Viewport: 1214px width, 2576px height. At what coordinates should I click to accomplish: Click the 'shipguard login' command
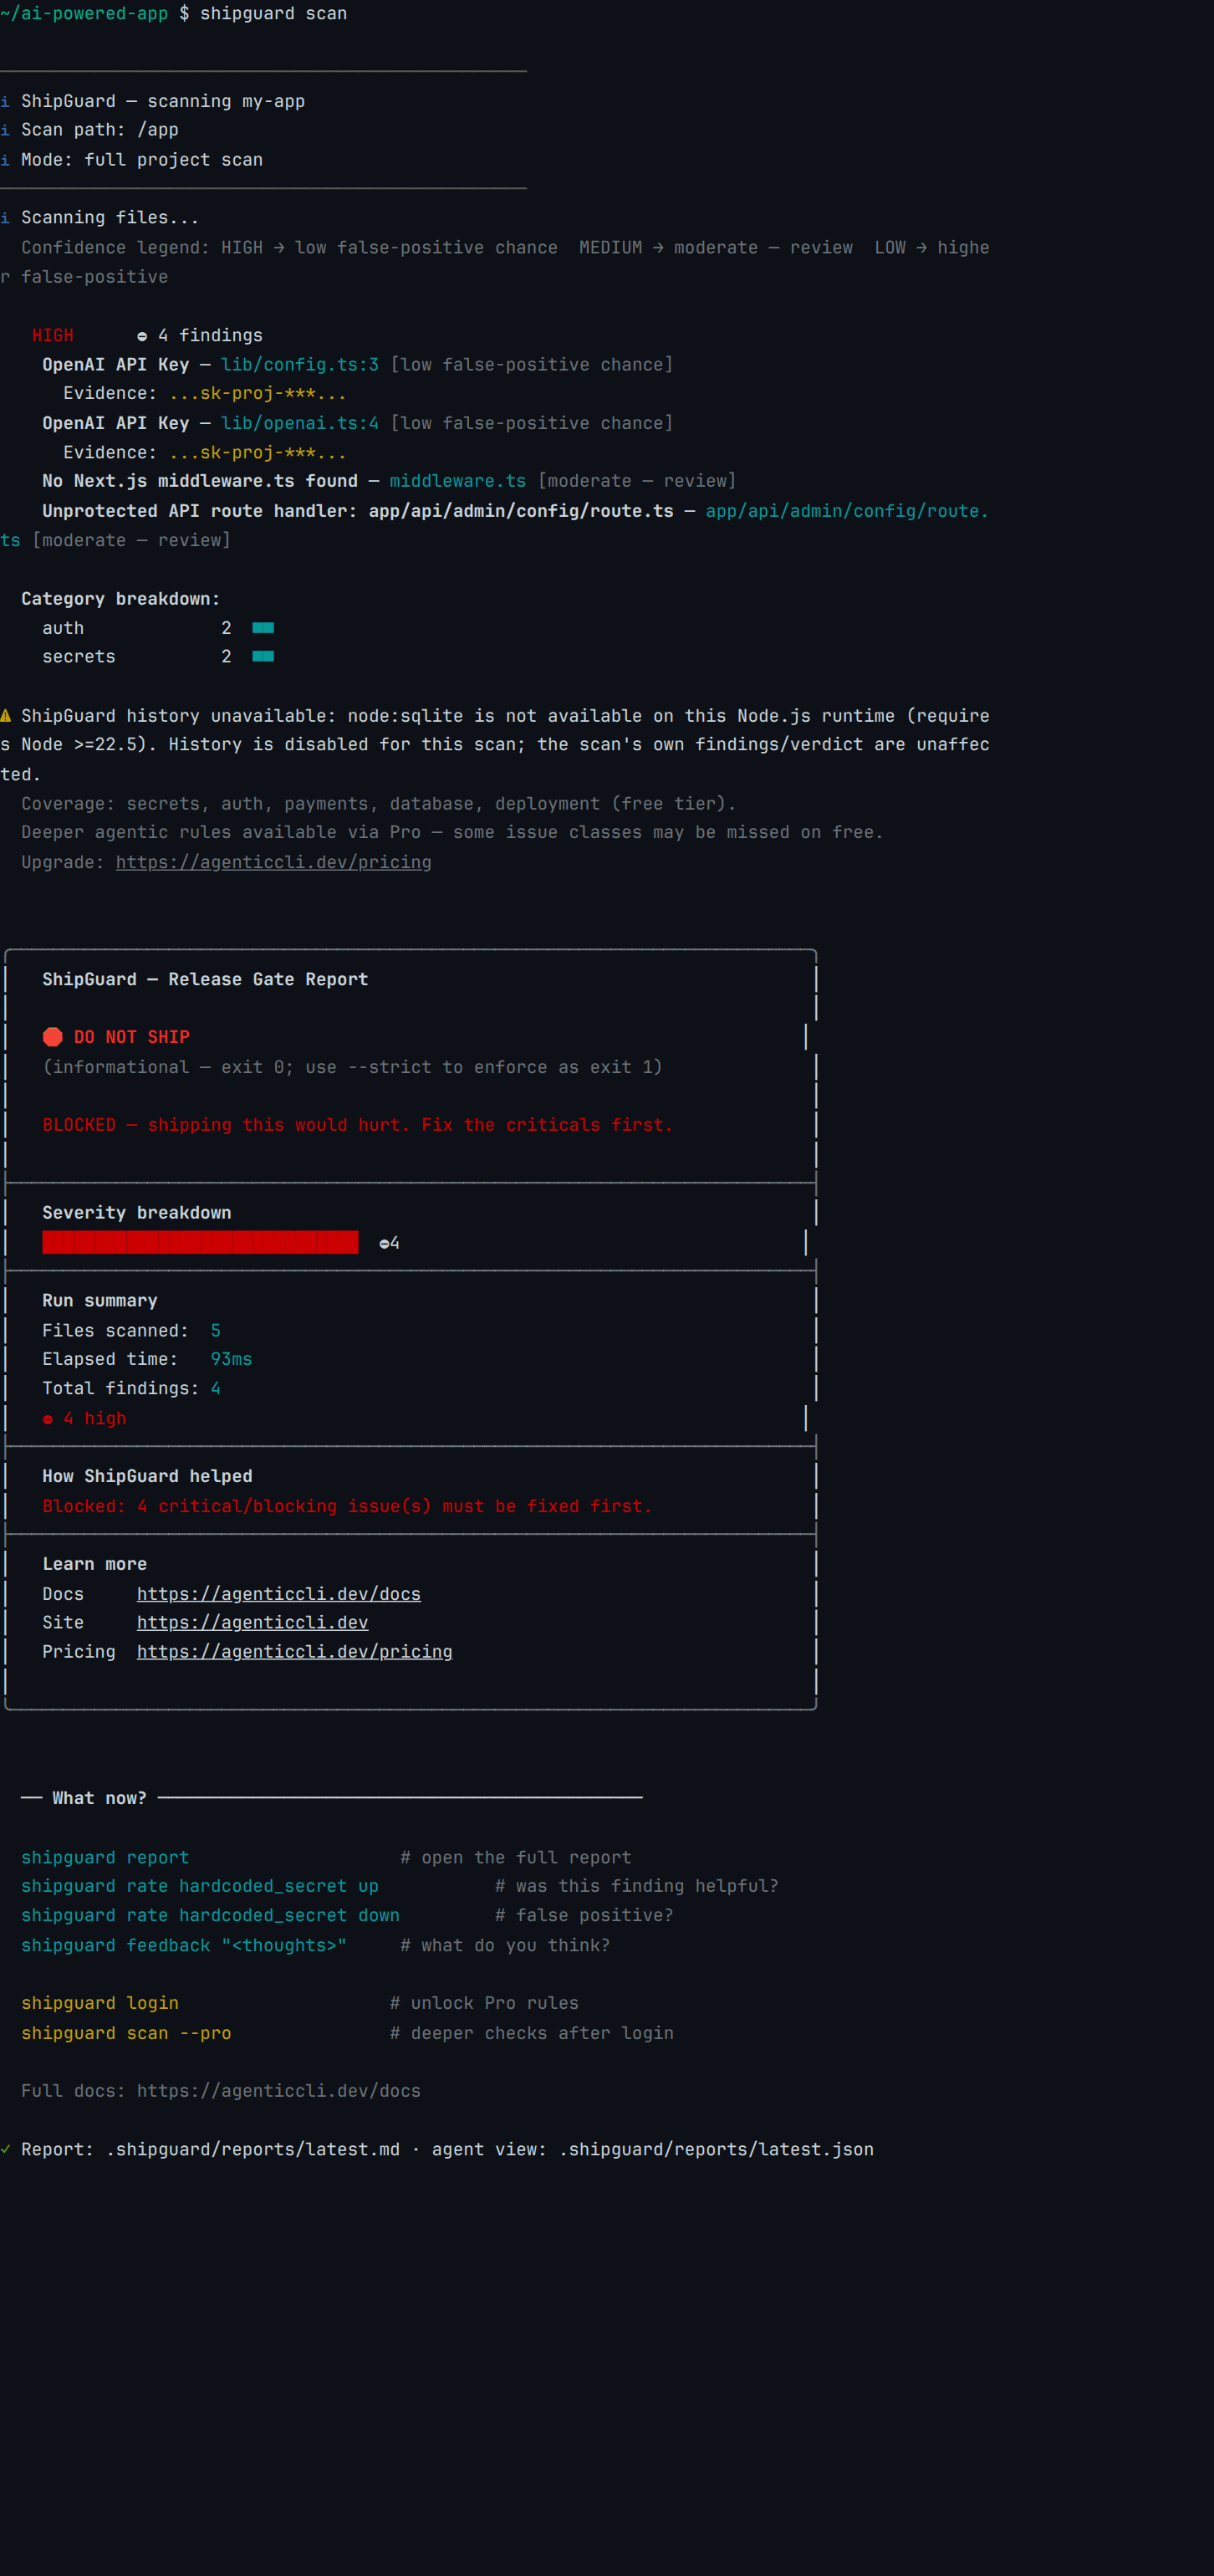point(100,2003)
